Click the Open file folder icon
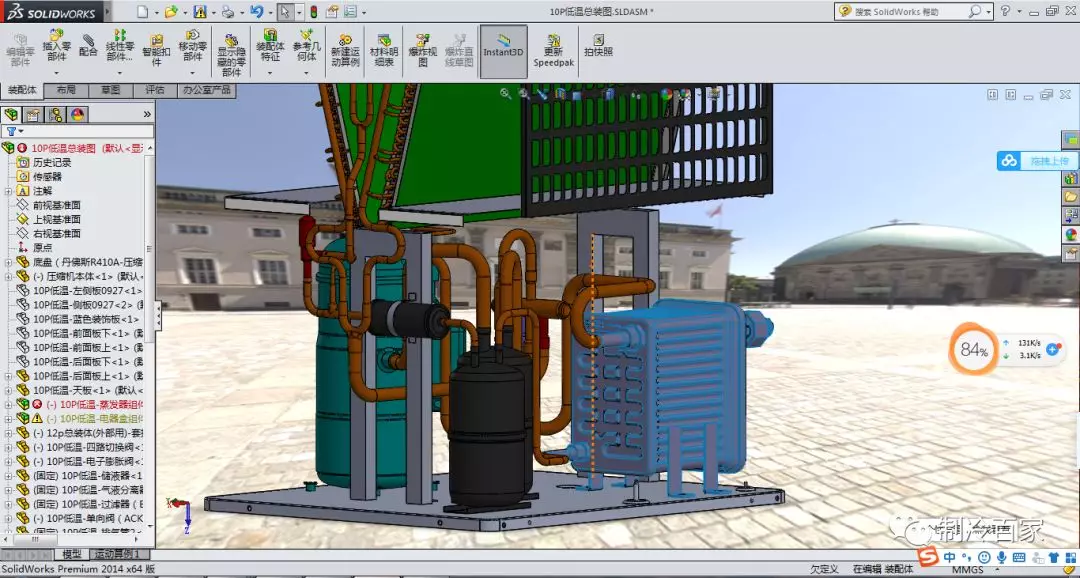 point(171,12)
